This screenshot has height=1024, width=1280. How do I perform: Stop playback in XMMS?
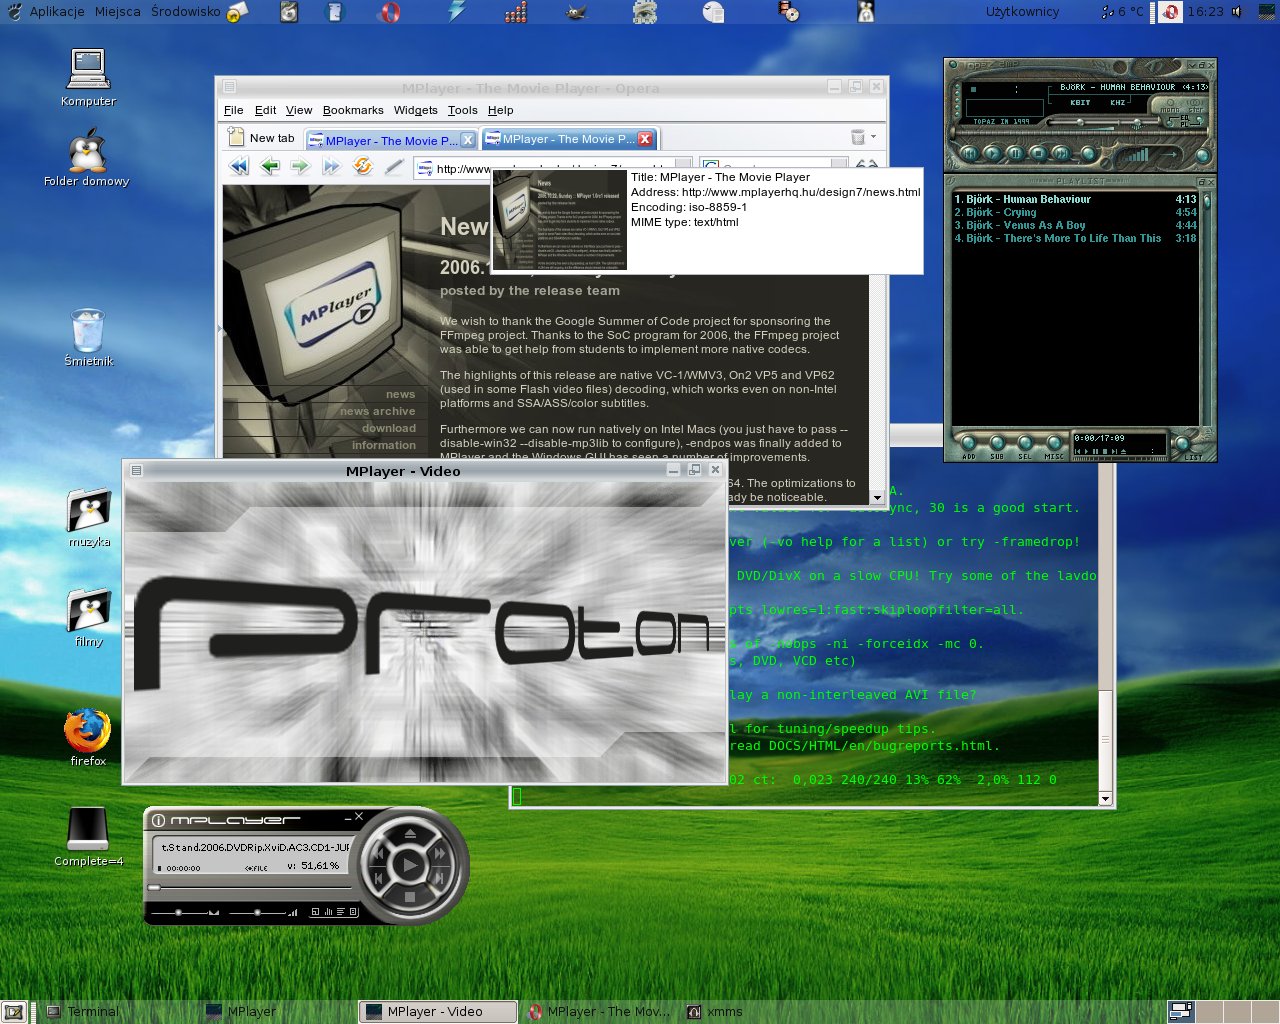1039,154
